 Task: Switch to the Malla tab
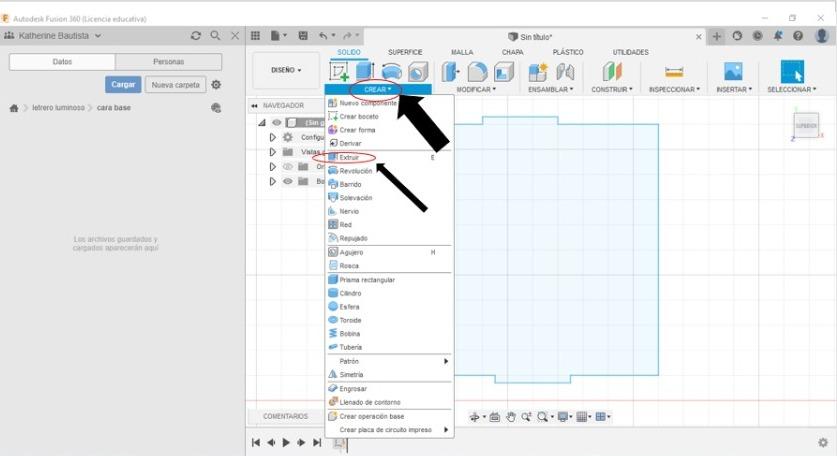point(462,52)
